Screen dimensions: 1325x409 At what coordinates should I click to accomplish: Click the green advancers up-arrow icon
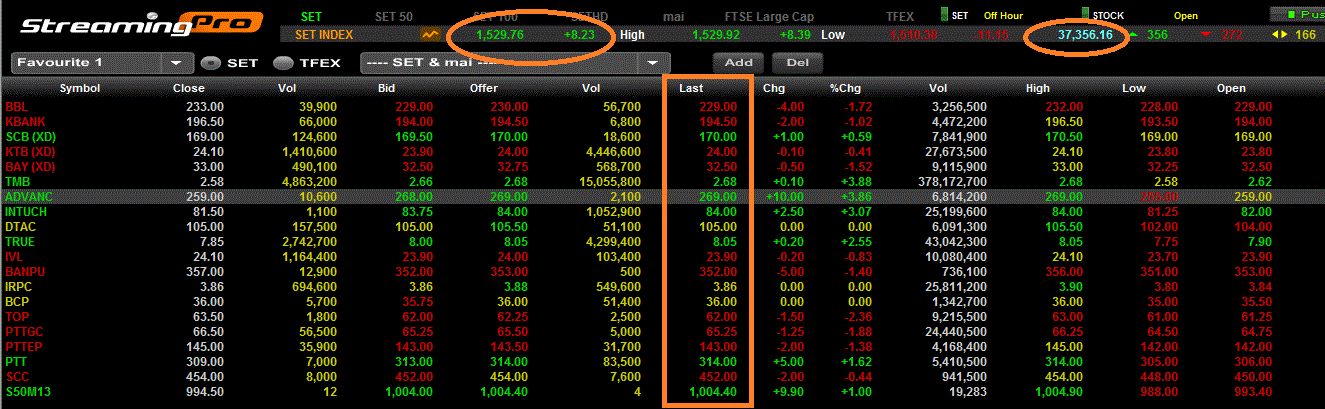(x=1132, y=35)
